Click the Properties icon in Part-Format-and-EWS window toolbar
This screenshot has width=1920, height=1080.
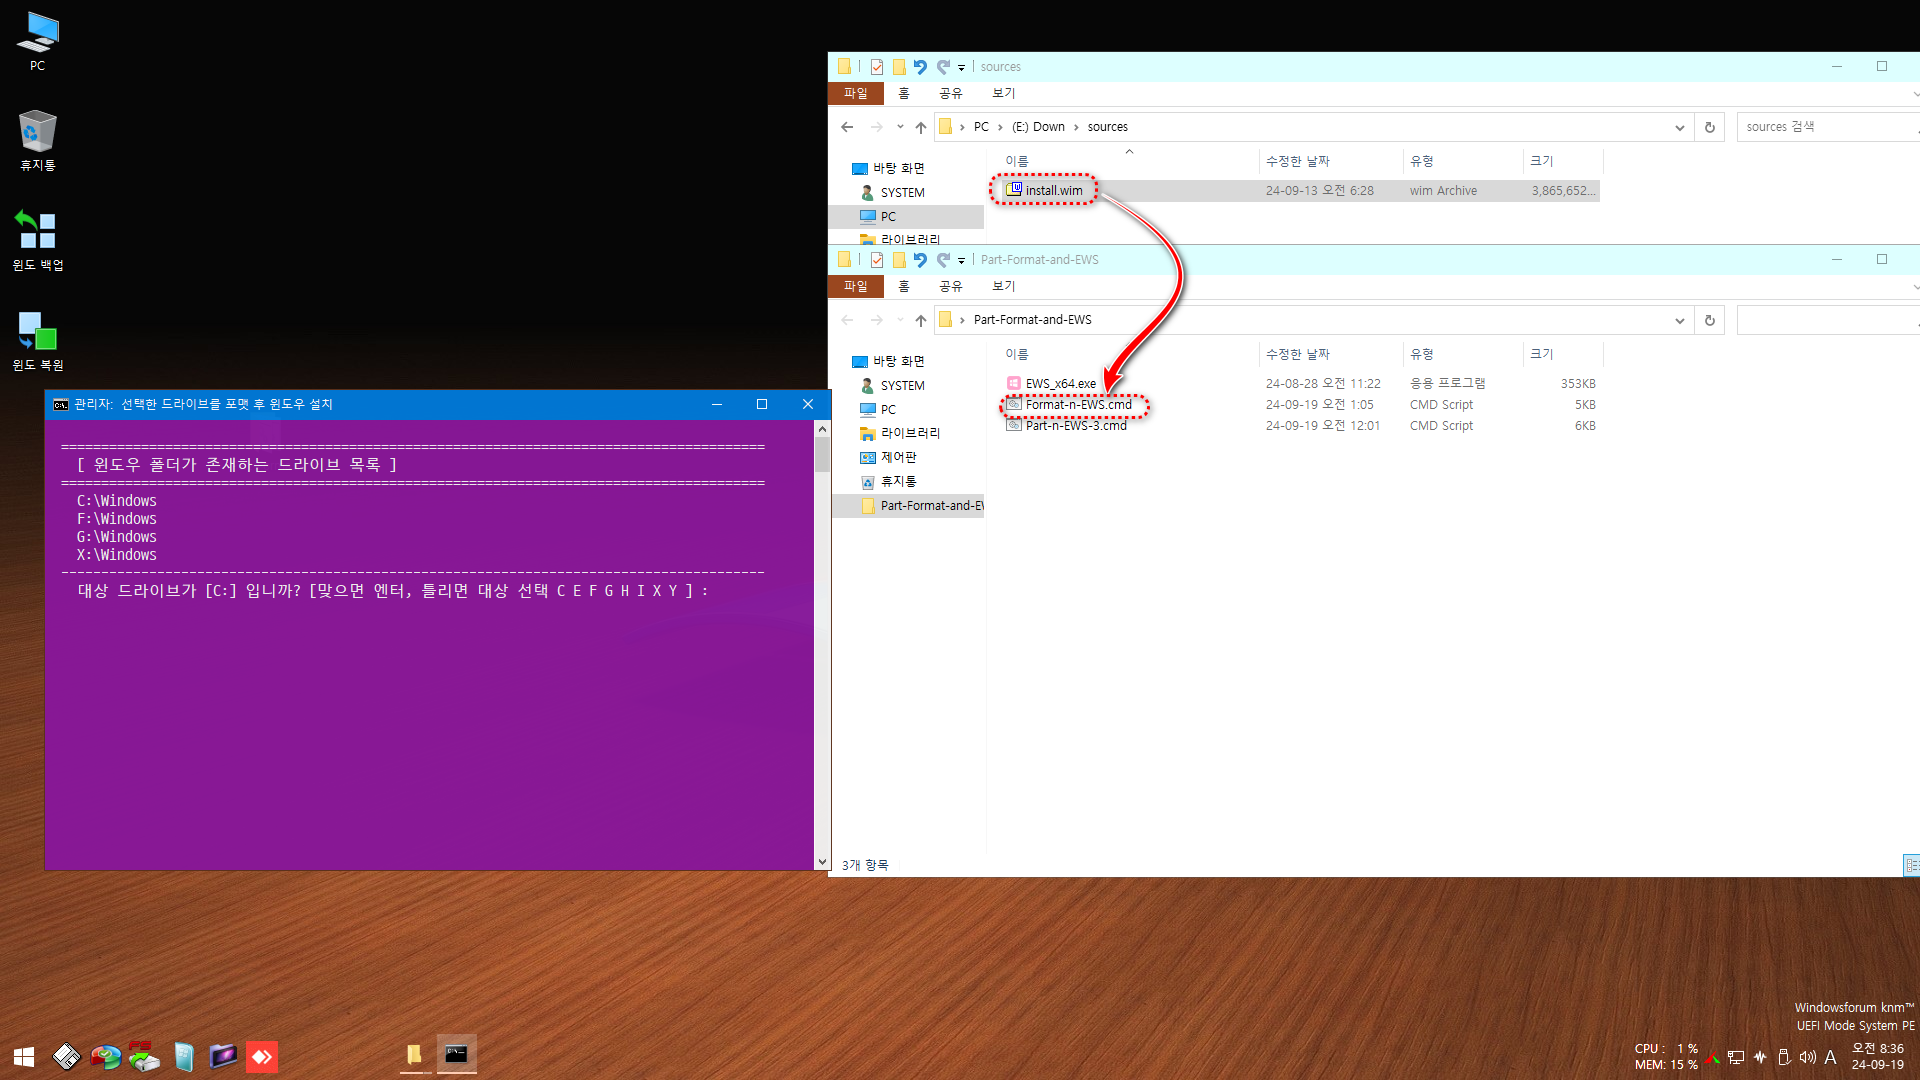pyautogui.click(x=877, y=260)
